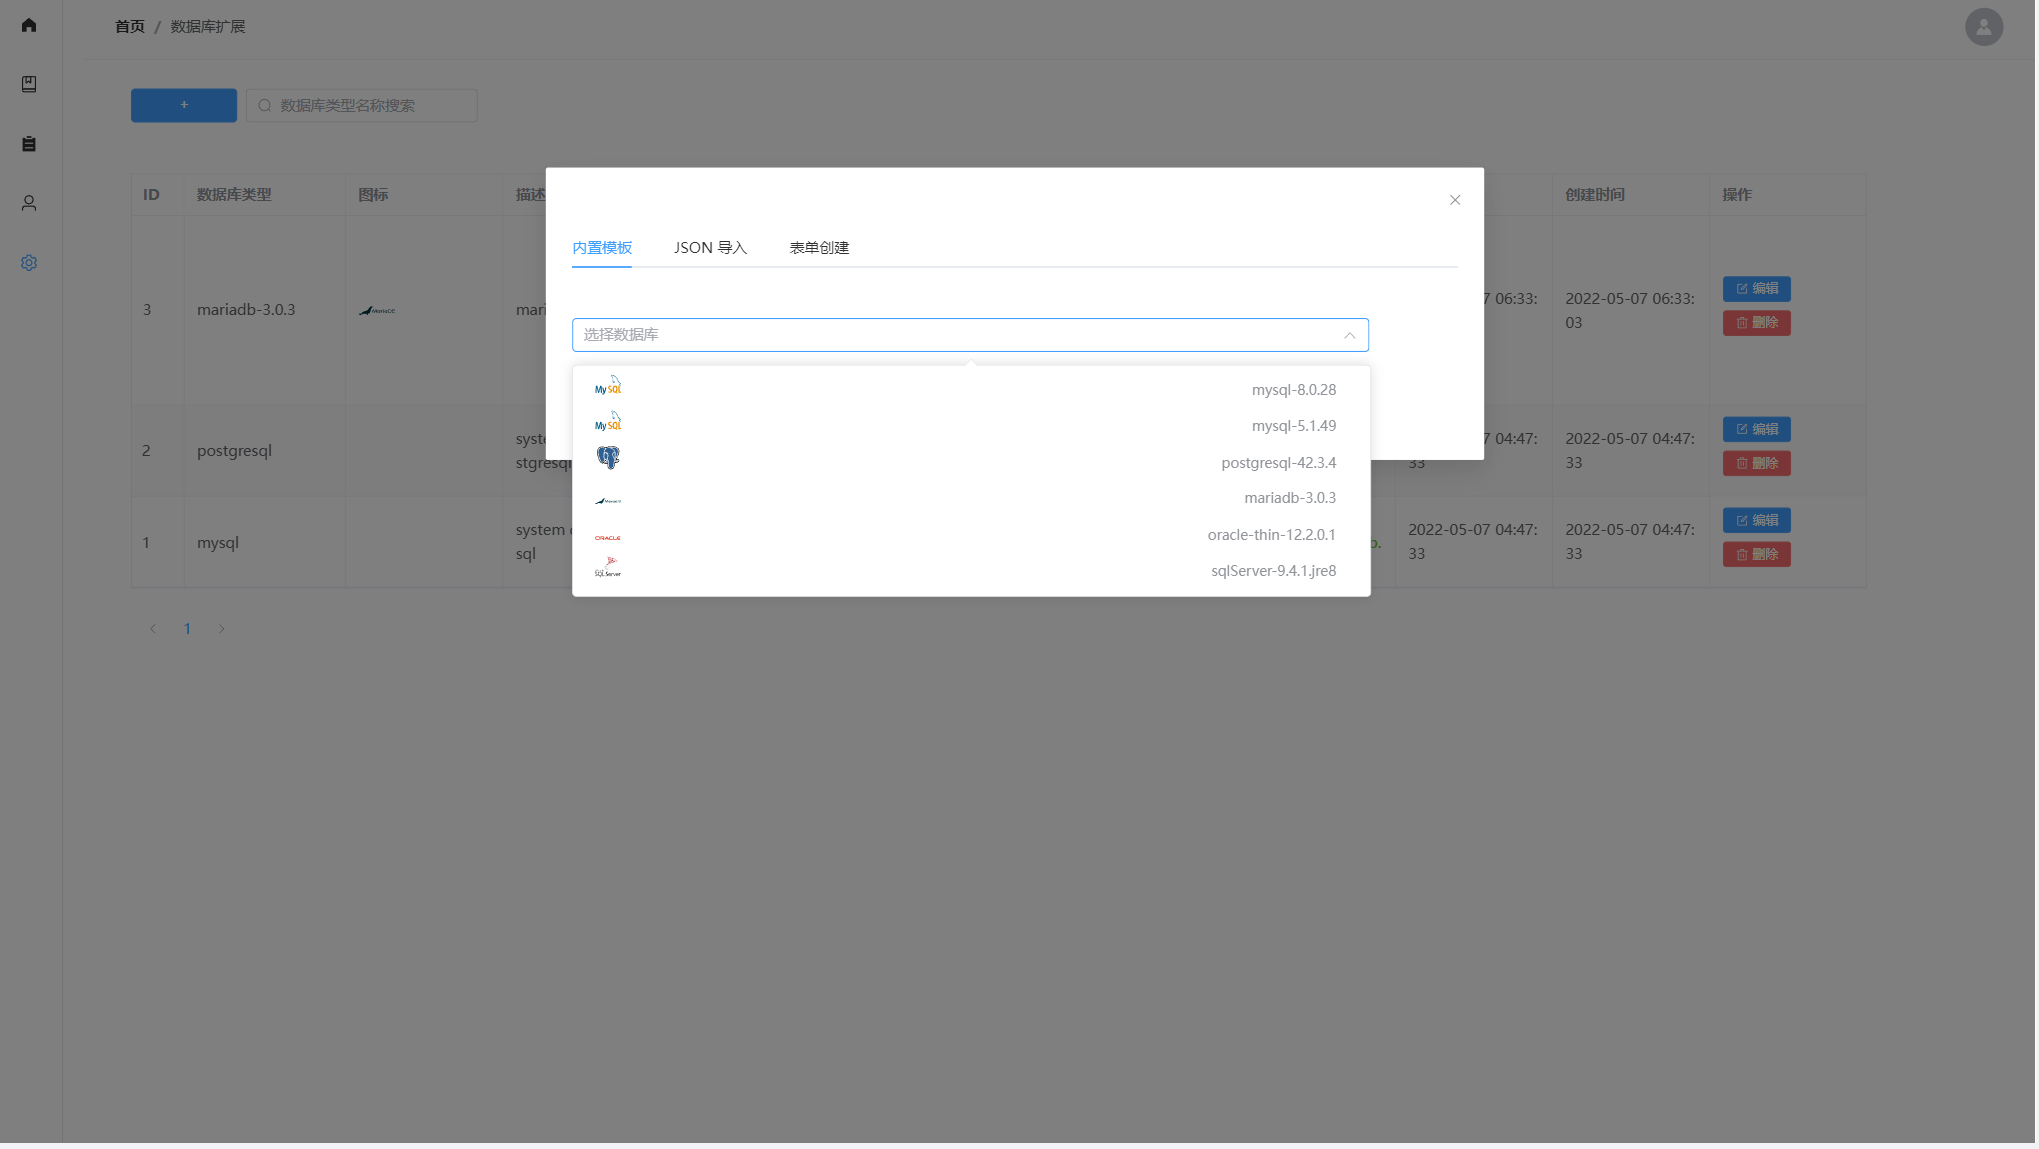2039x1149 pixels.
Task: Open the user icon in sidebar
Action: point(29,203)
